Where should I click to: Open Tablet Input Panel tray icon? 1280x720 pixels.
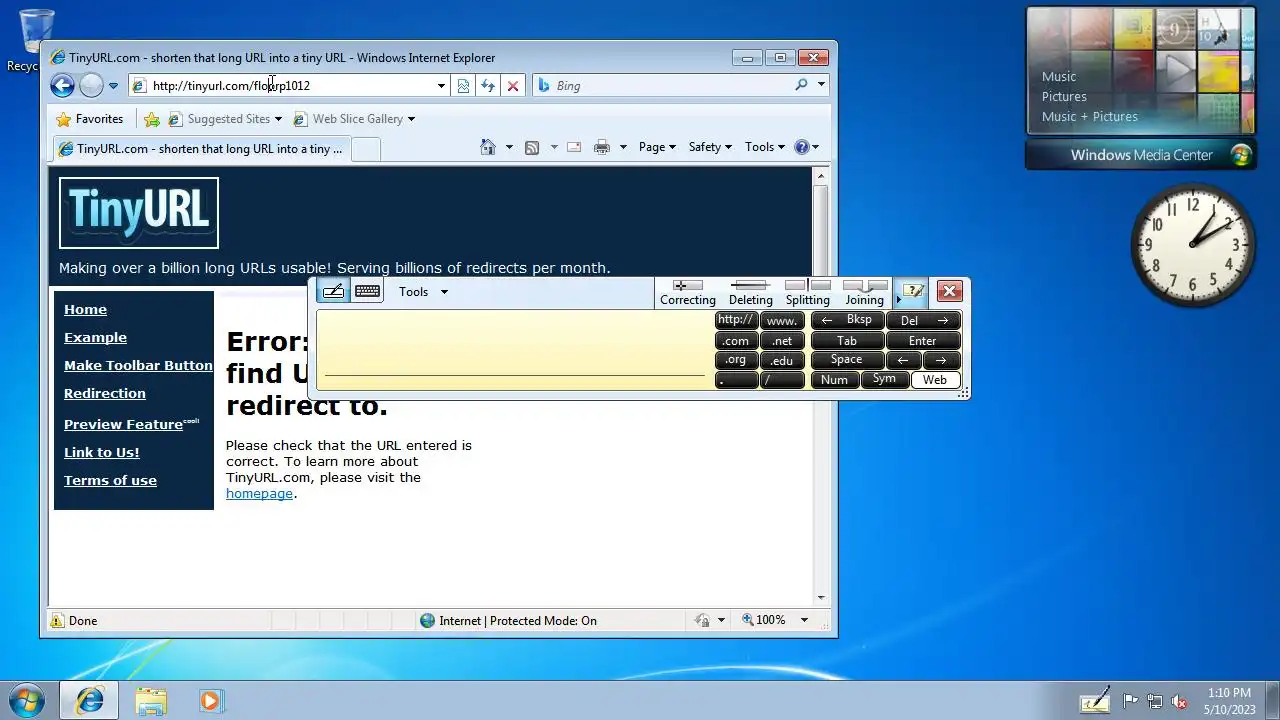[x=1096, y=700]
